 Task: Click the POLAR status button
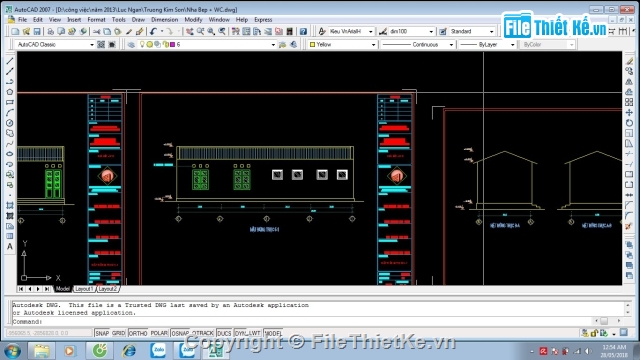(159, 333)
